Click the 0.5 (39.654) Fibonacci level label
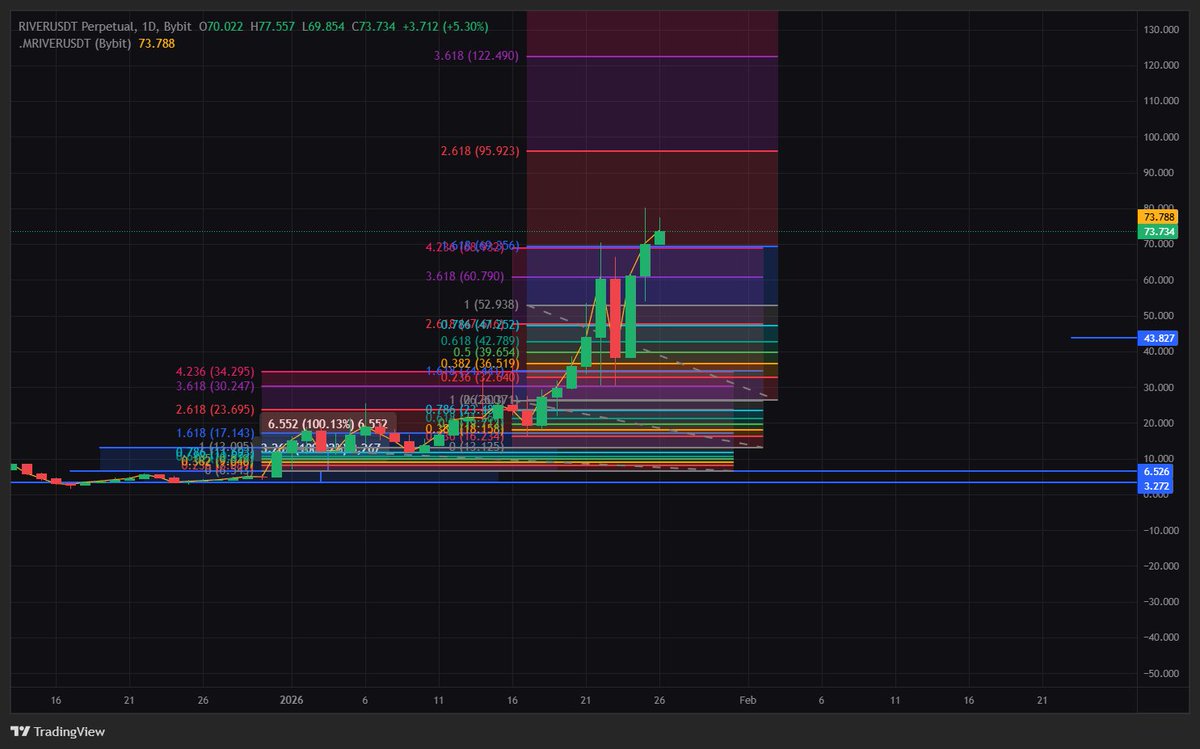 [x=485, y=352]
